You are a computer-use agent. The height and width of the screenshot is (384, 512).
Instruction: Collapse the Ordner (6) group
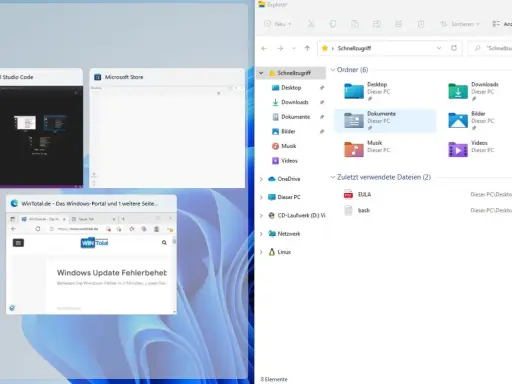(332, 70)
